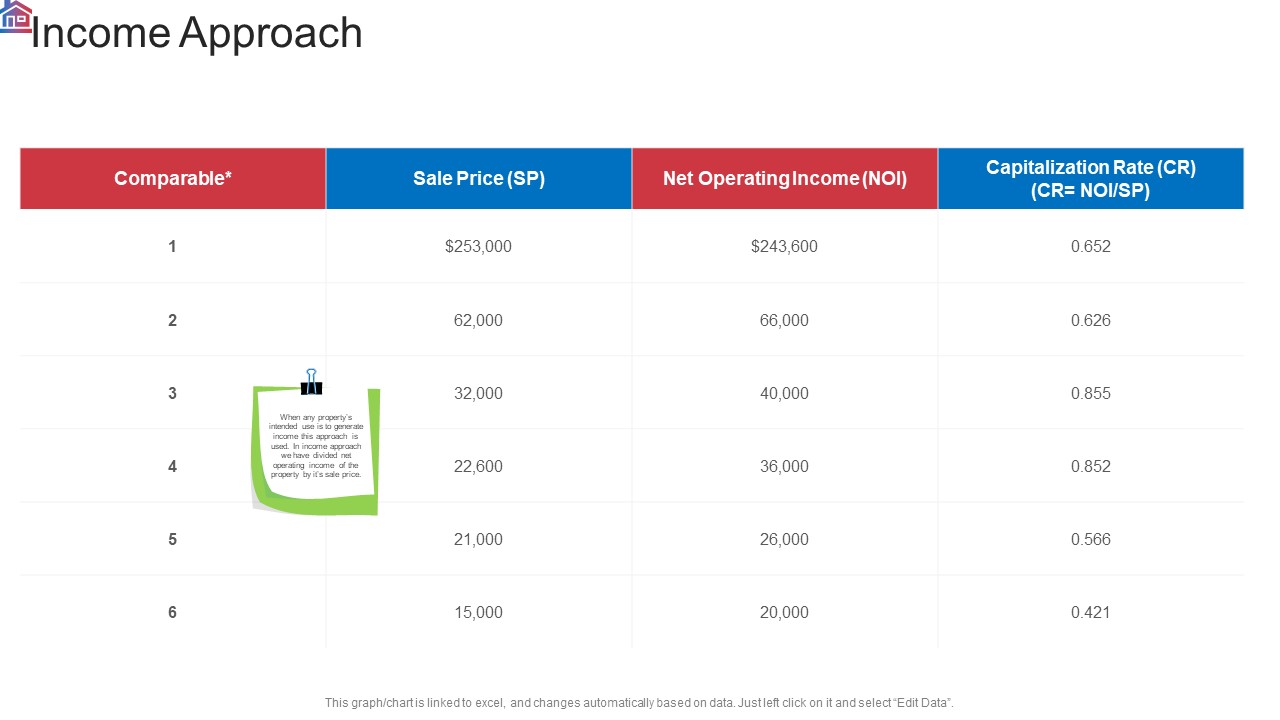Select comparable row number 5
The image size is (1280, 720).
click(173, 539)
